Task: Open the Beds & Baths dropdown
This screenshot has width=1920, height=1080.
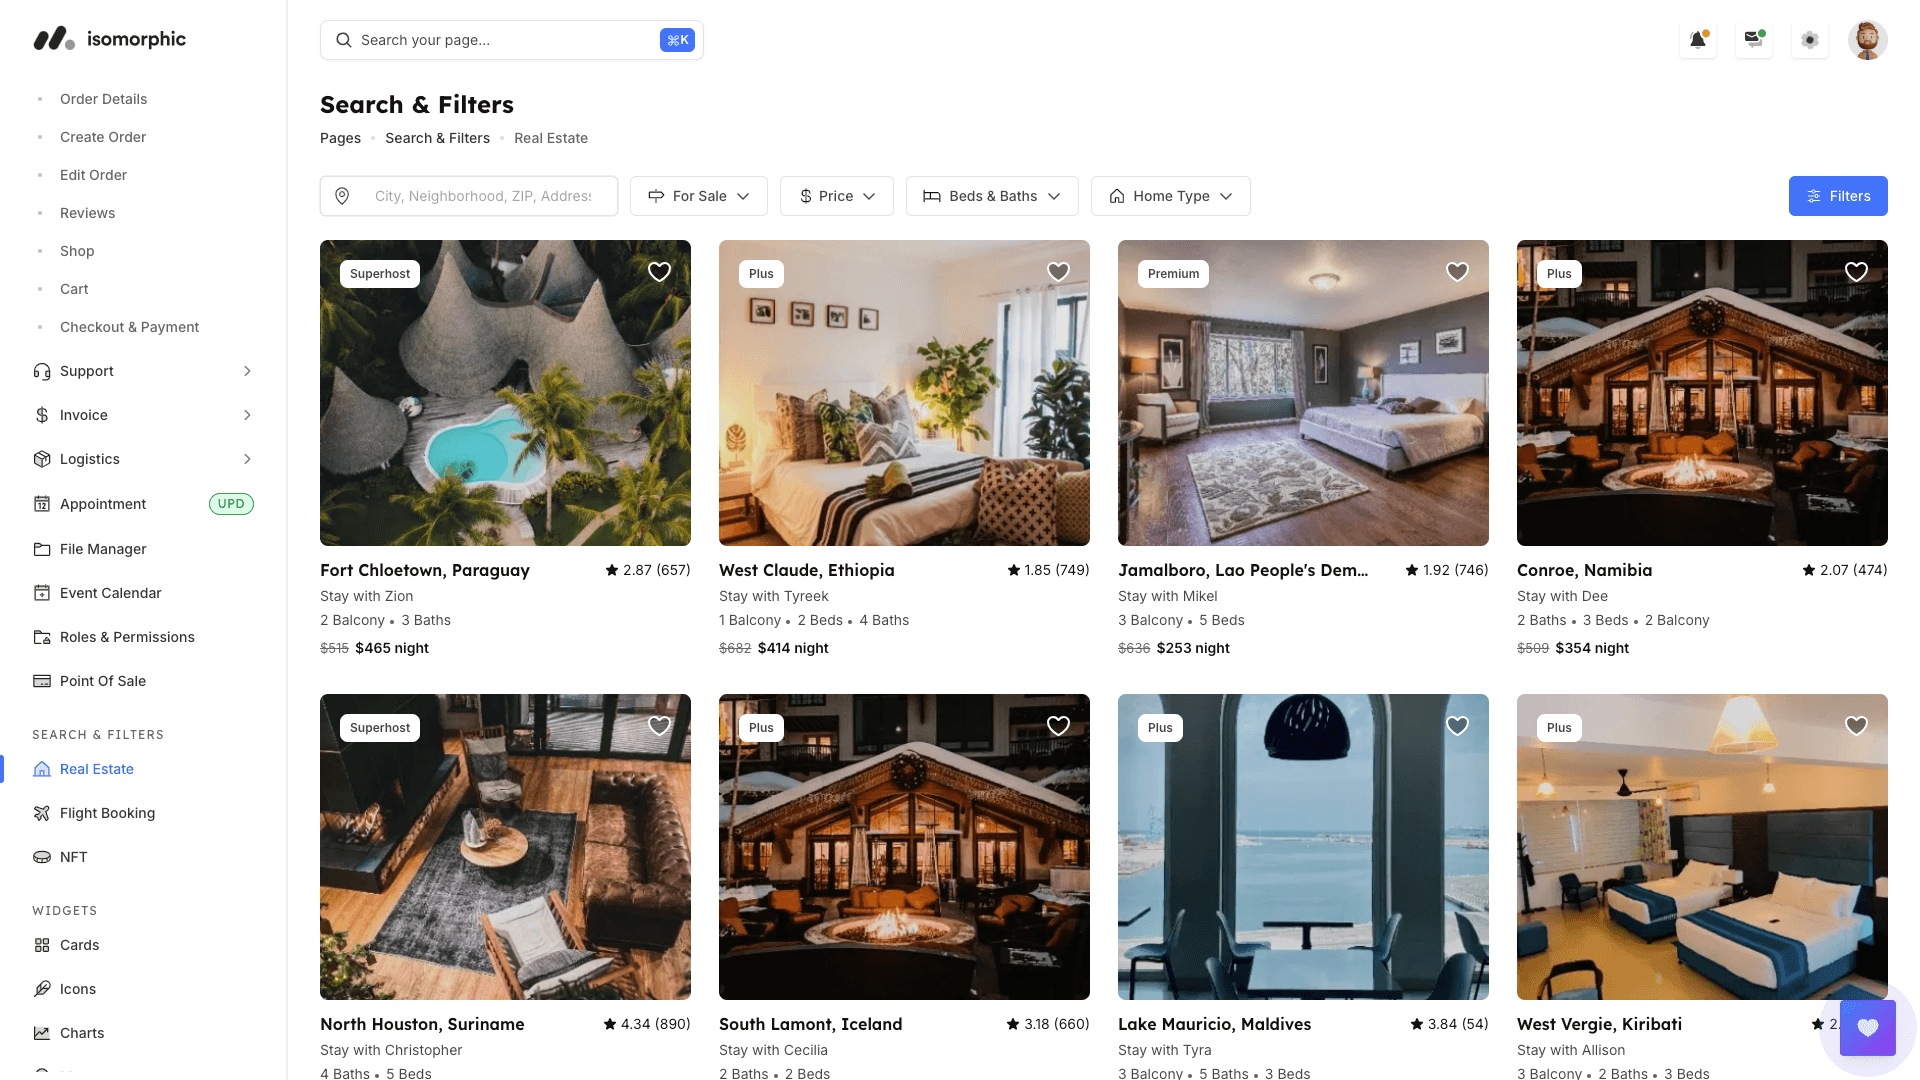Action: (x=992, y=196)
